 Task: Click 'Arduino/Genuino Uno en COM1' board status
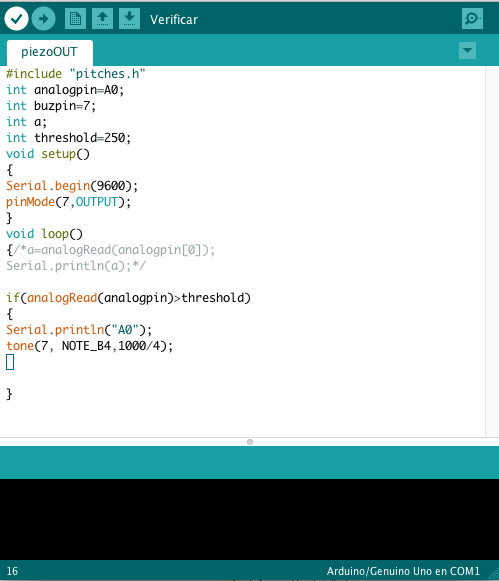coord(403,571)
